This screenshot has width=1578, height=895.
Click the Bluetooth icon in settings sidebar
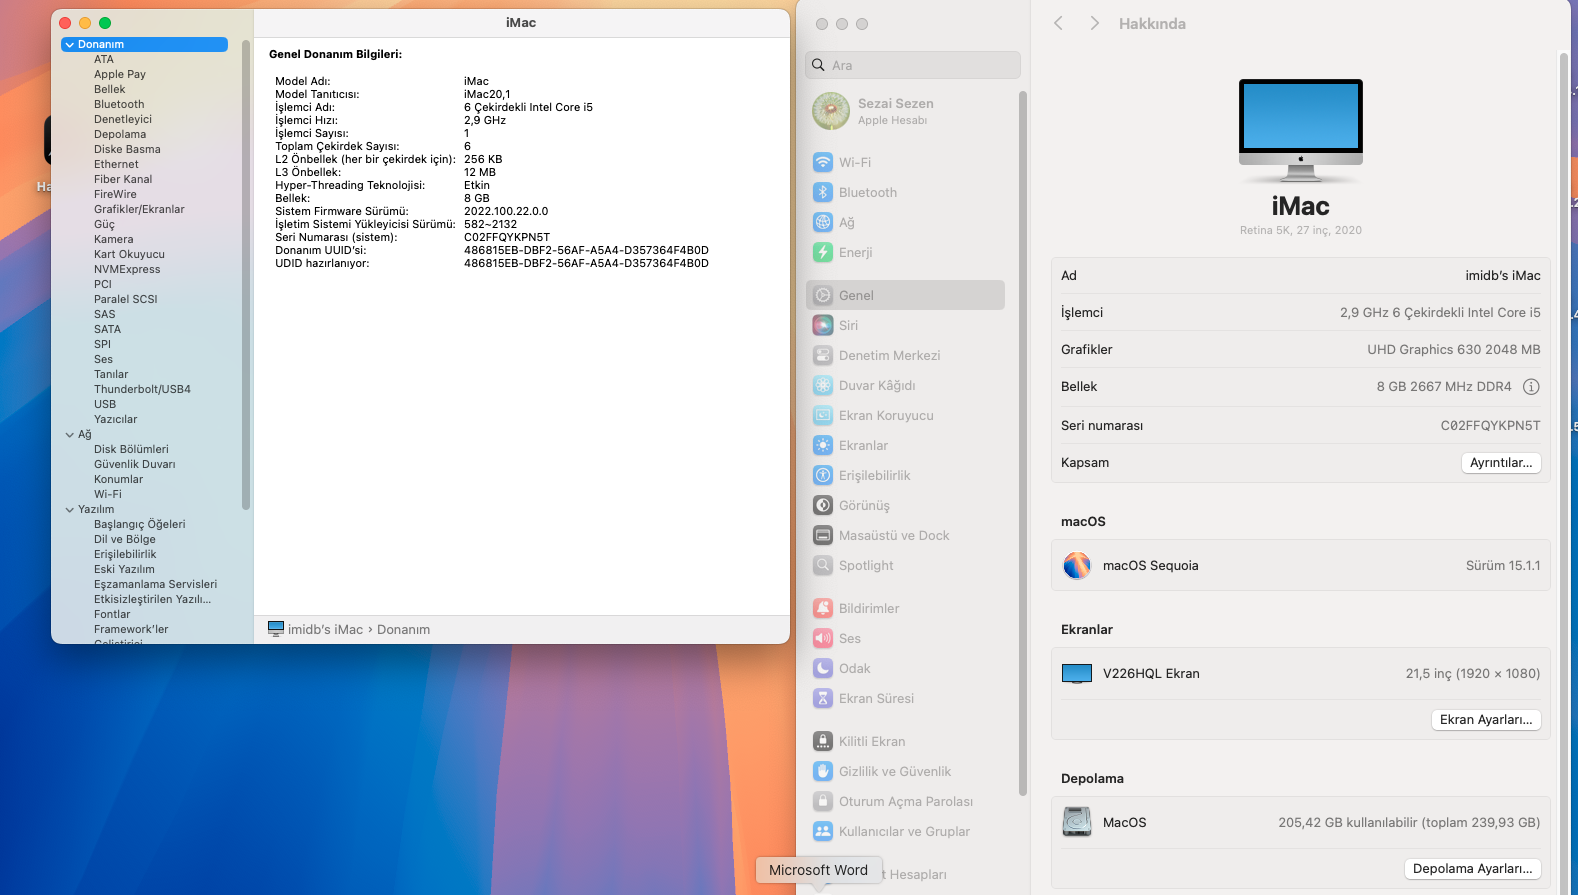[x=822, y=192]
